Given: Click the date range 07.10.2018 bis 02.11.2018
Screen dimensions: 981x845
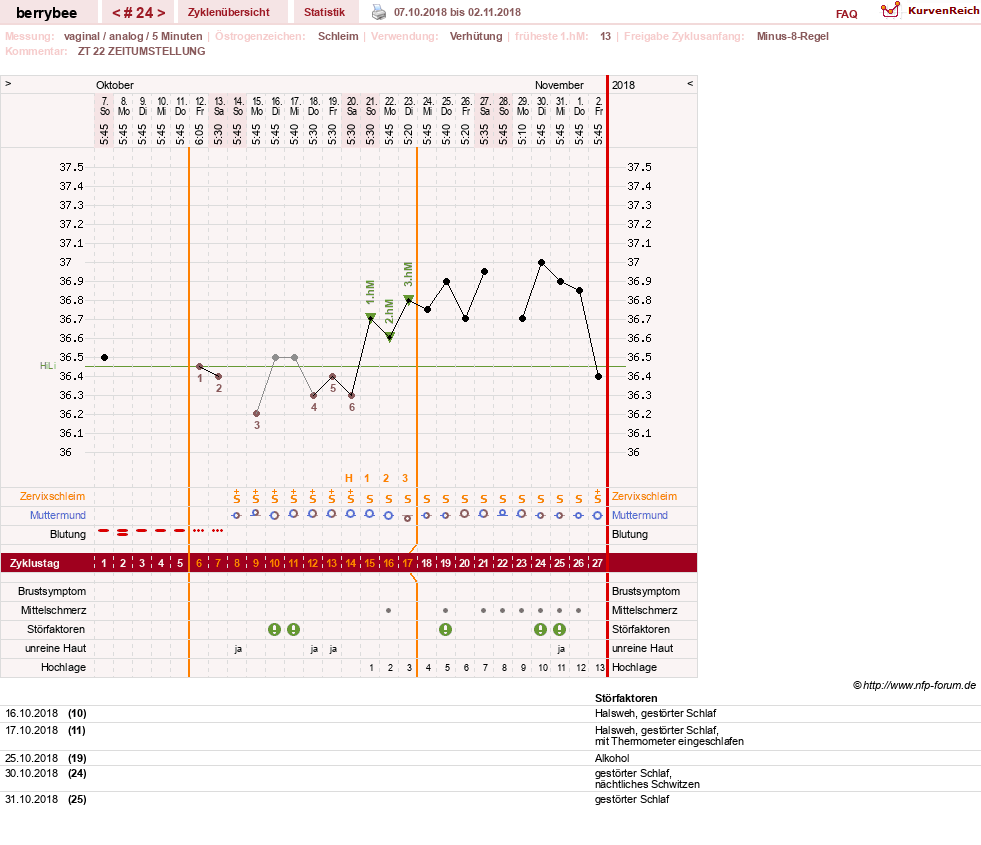Looking at the screenshot, I should coord(457,12).
